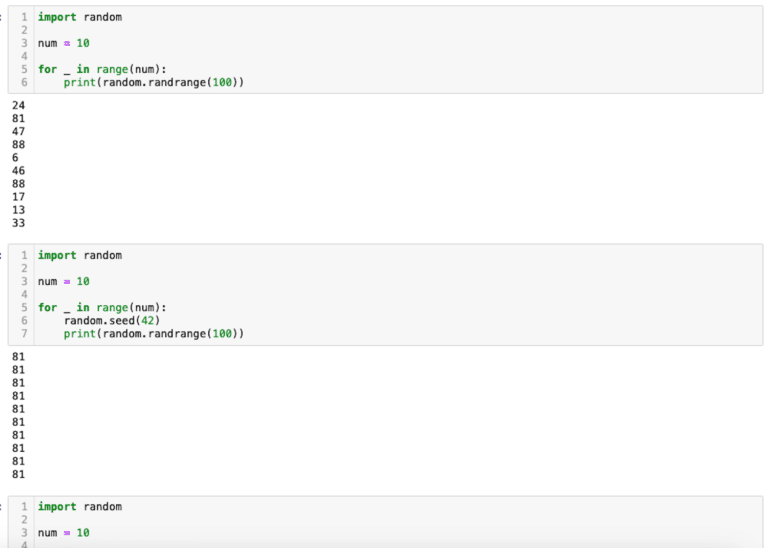This screenshot has width=768, height=548.
Task: Click output value 24 of first cell
Action: click(x=19, y=105)
